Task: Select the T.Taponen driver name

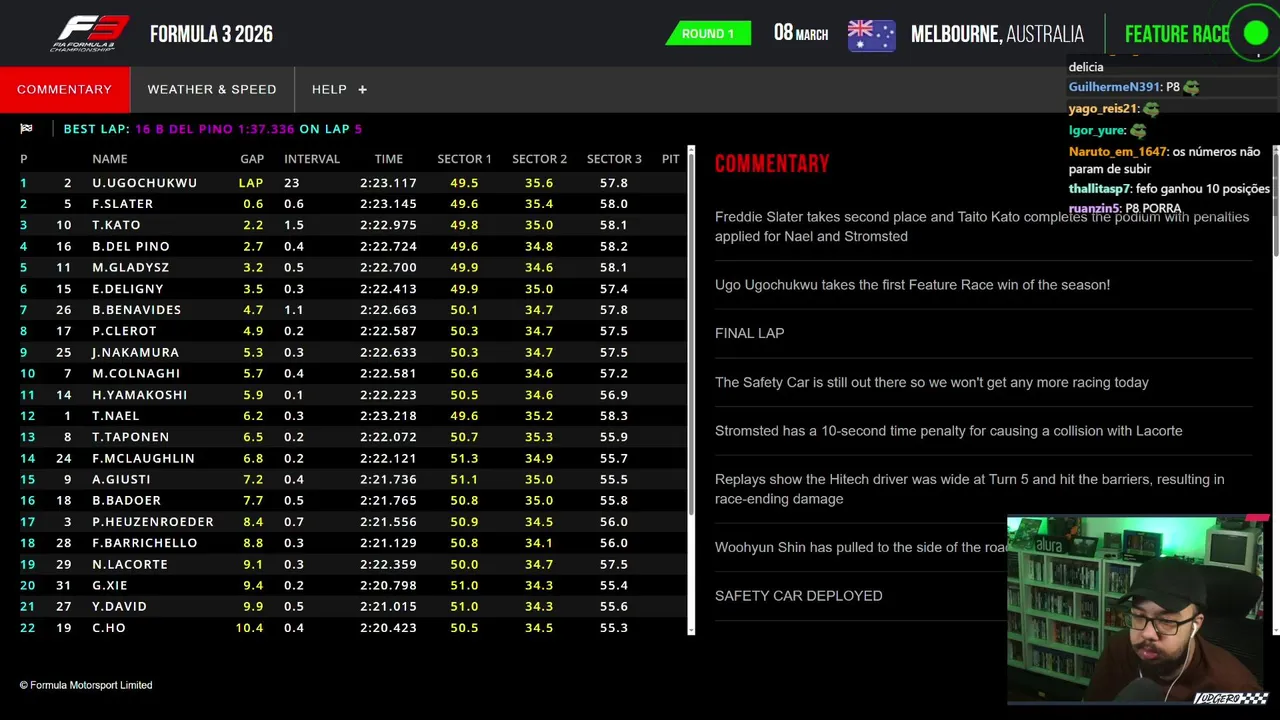Action: 131,437
